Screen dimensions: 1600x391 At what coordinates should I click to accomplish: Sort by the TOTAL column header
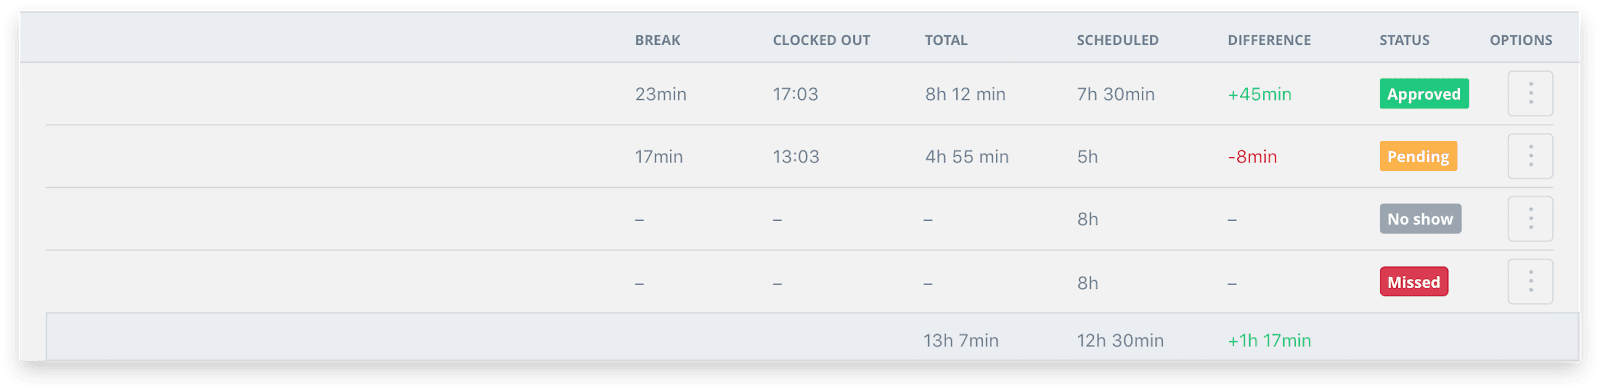pyautogui.click(x=946, y=40)
